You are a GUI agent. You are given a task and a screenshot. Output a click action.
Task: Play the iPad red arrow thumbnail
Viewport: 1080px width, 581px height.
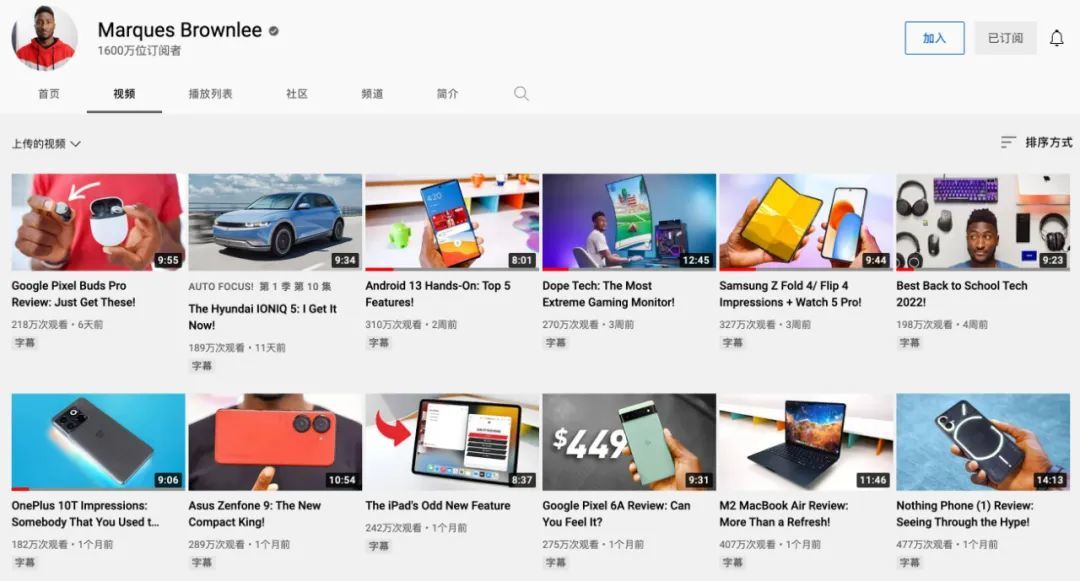pos(452,442)
